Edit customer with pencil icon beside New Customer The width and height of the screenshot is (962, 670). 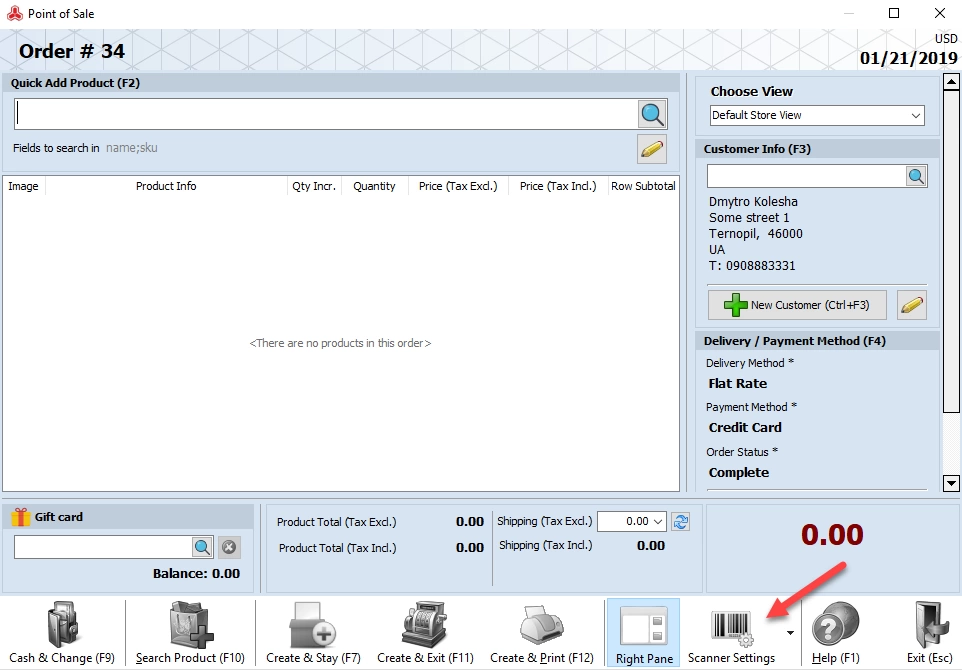912,305
